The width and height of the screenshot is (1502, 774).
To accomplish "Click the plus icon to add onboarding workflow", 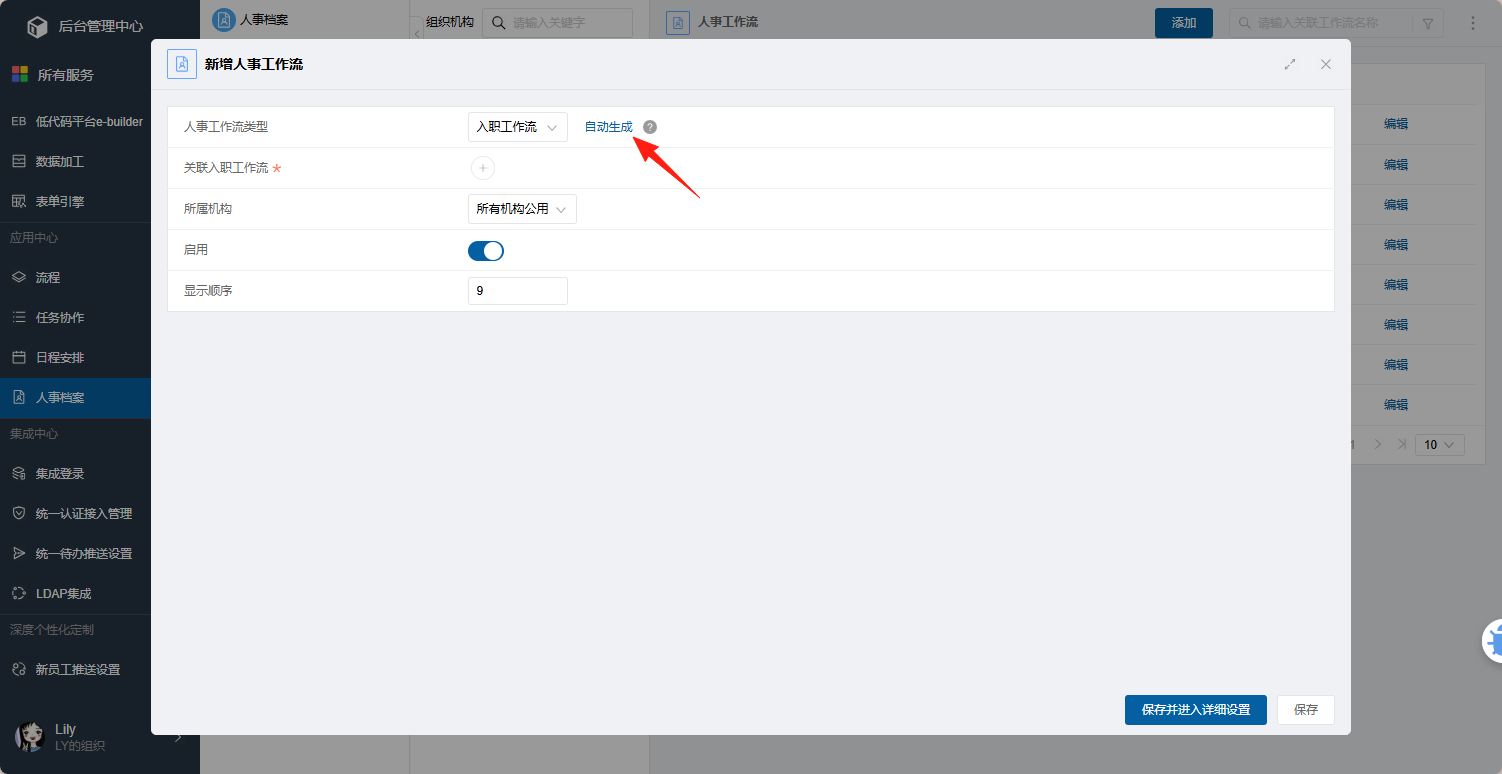I will coord(482,168).
